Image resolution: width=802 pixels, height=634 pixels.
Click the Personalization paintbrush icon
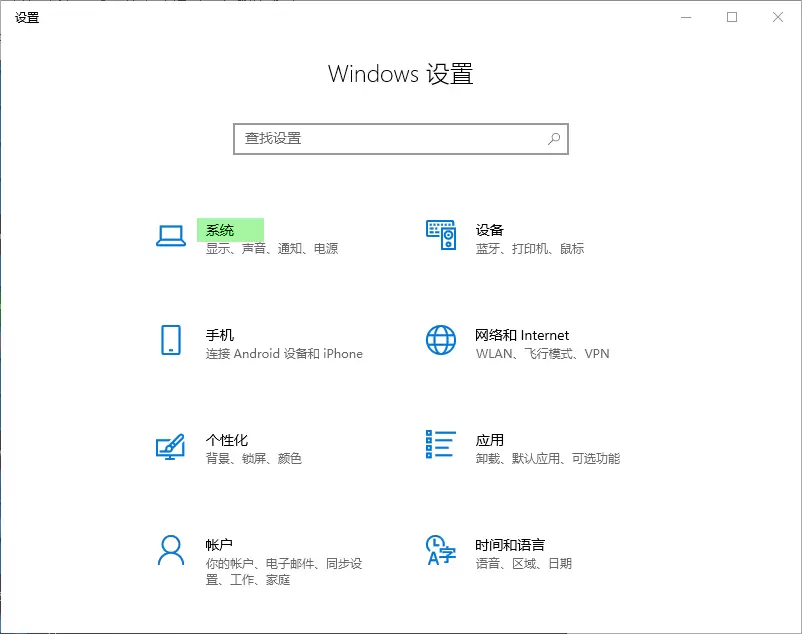coord(171,445)
